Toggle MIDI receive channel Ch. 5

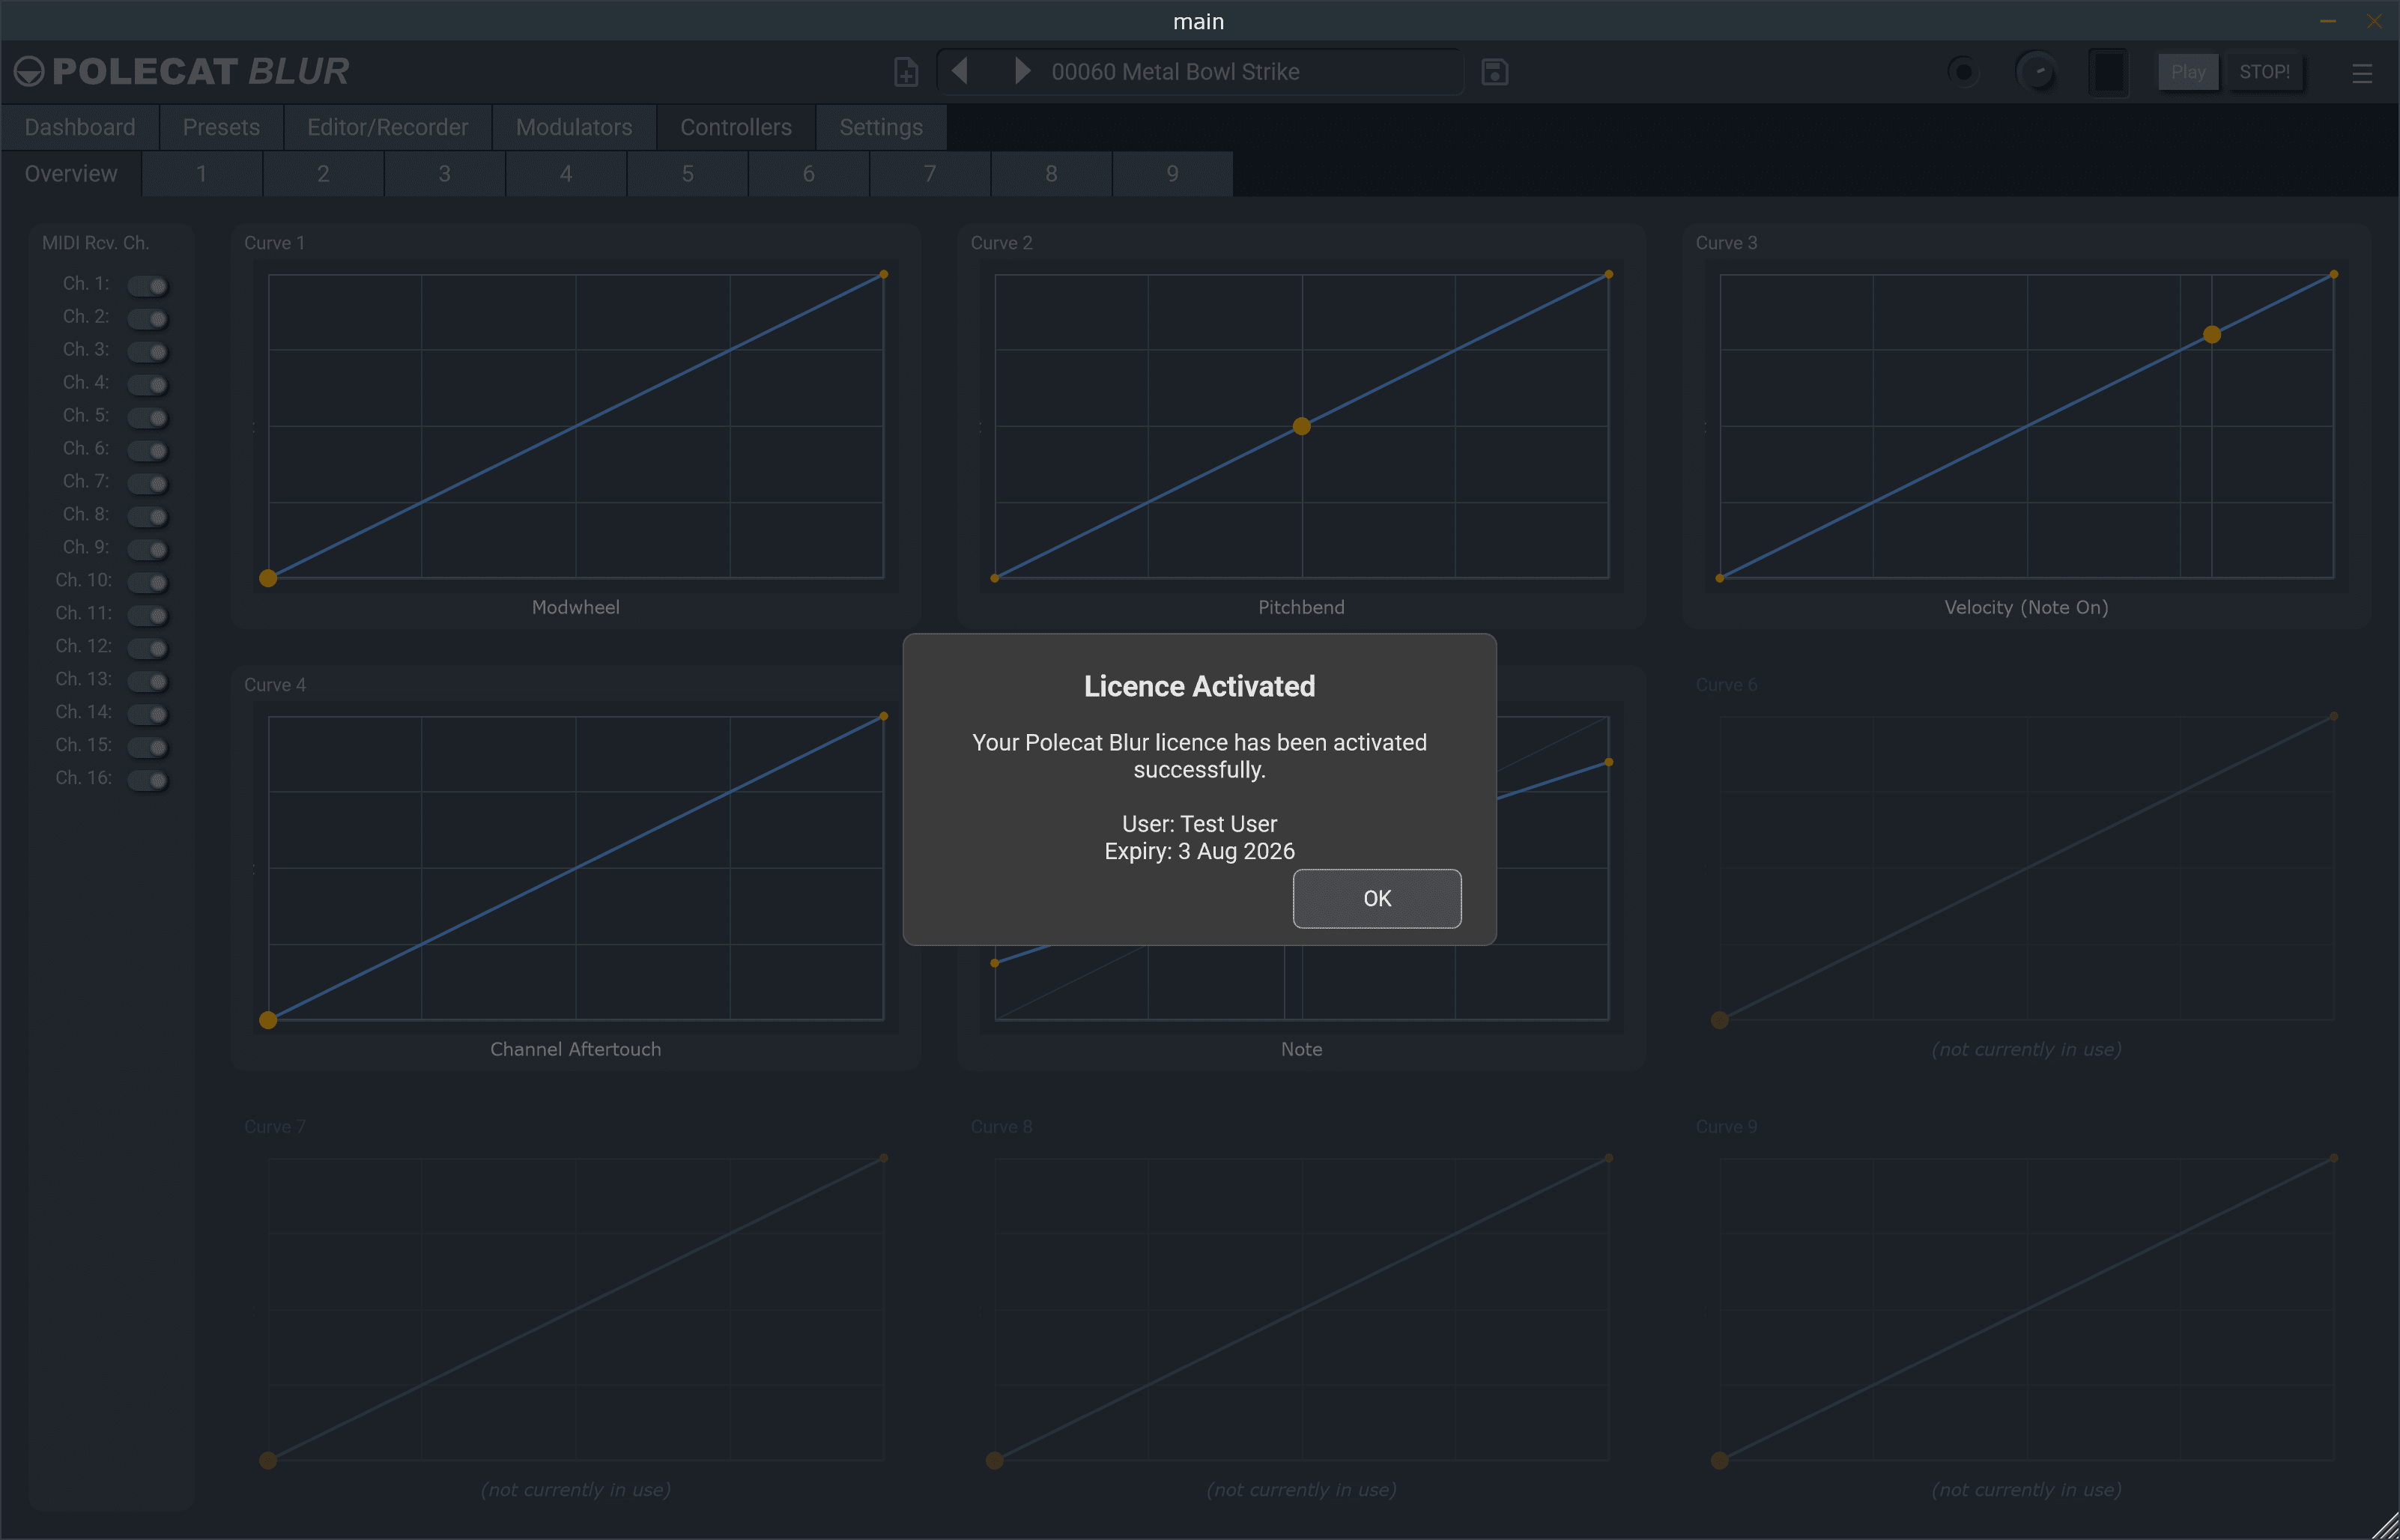click(147, 418)
